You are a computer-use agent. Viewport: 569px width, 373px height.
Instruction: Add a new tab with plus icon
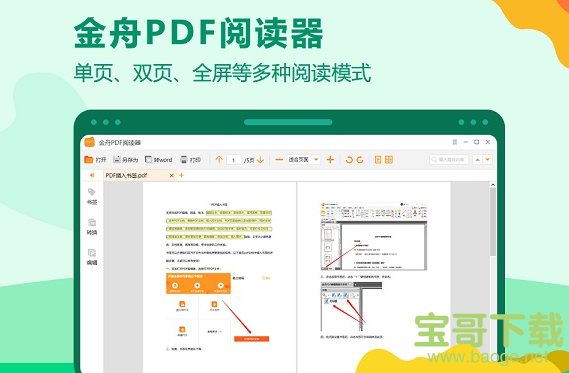(x=181, y=175)
